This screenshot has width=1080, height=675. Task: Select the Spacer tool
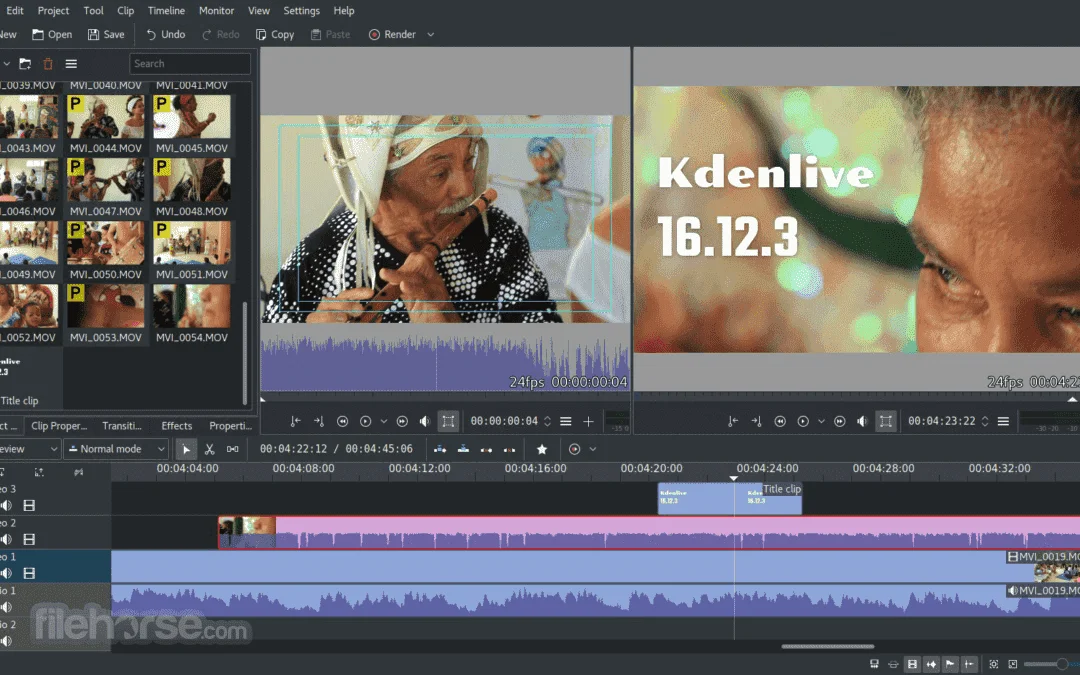[x=233, y=449]
